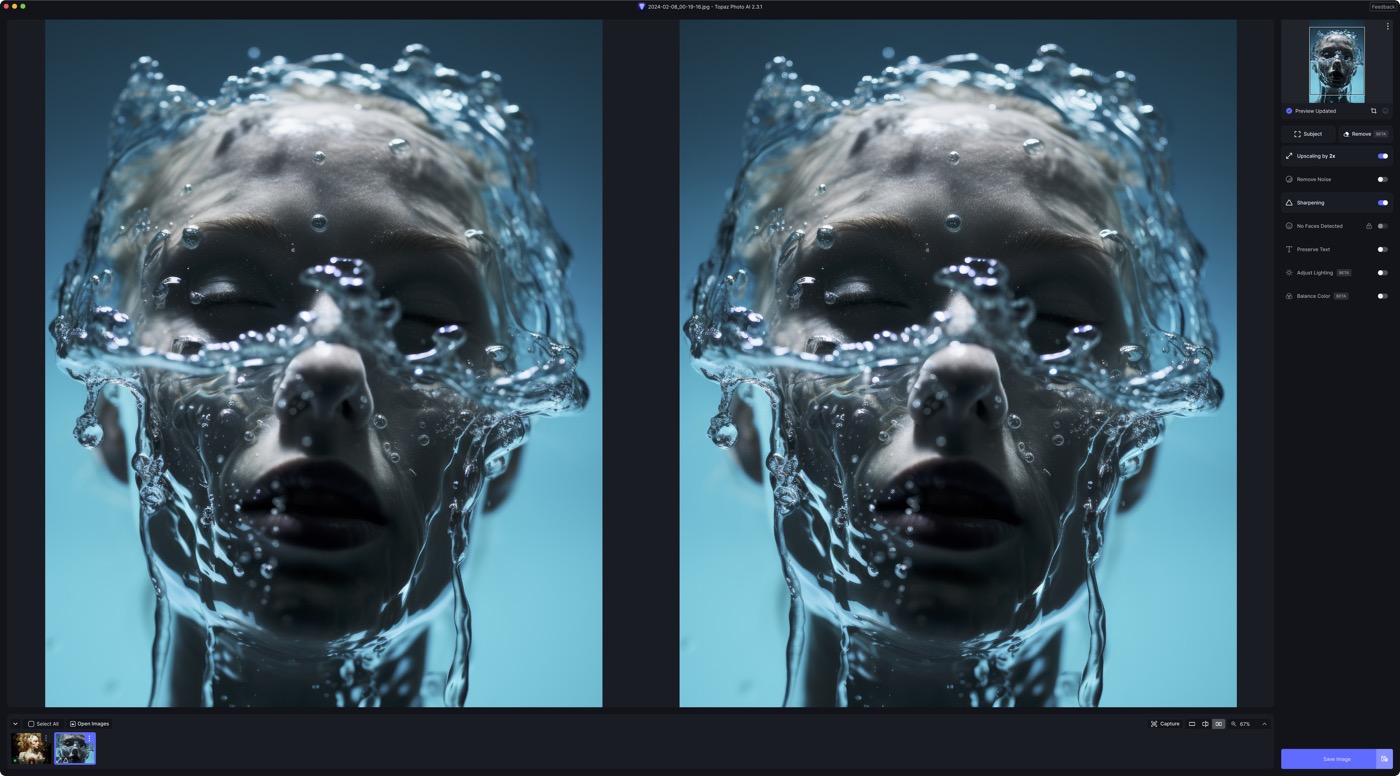The height and width of the screenshot is (776, 1400).
Task: Click the Open Images button
Action: 89,724
